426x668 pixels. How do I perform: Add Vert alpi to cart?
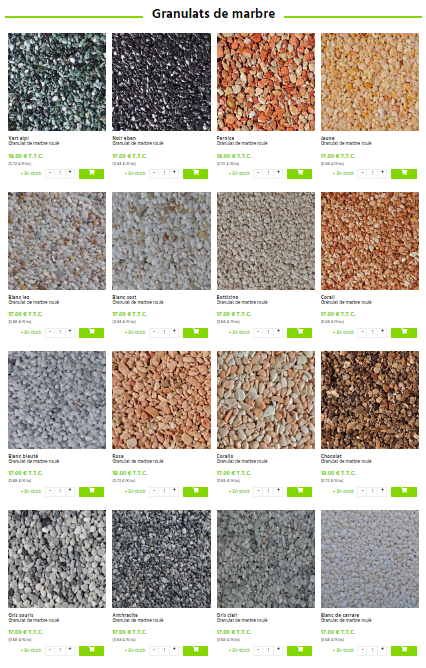(91, 173)
